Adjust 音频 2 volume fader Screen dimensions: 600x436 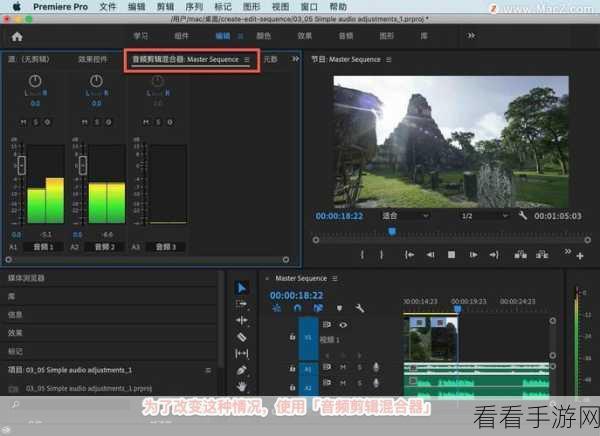pyautogui.click(x=83, y=165)
